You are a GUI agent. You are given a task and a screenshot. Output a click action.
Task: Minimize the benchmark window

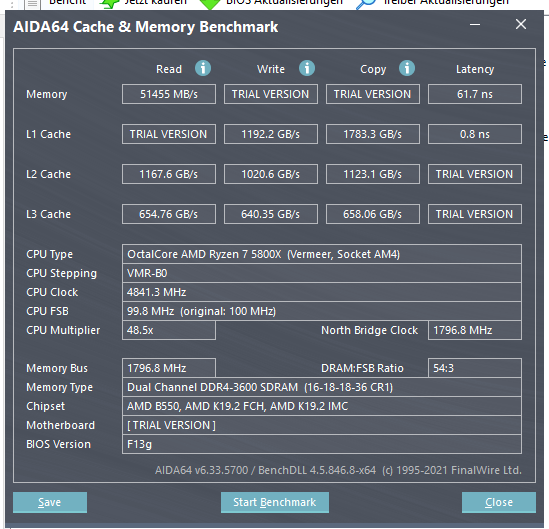pyautogui.click(x=475, y=25)
